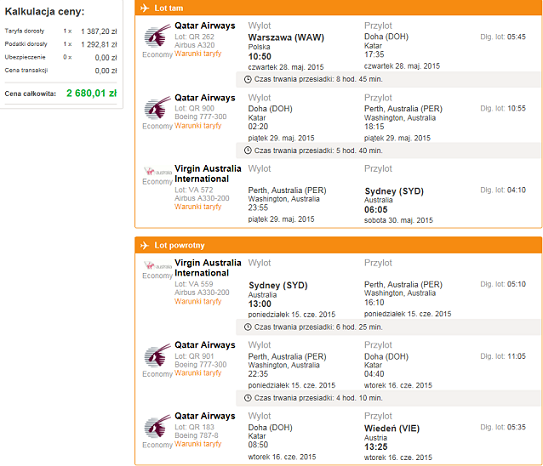Click flight number Lot: QR 901
Screen dimensions: 543x466
tap(194, 356)
